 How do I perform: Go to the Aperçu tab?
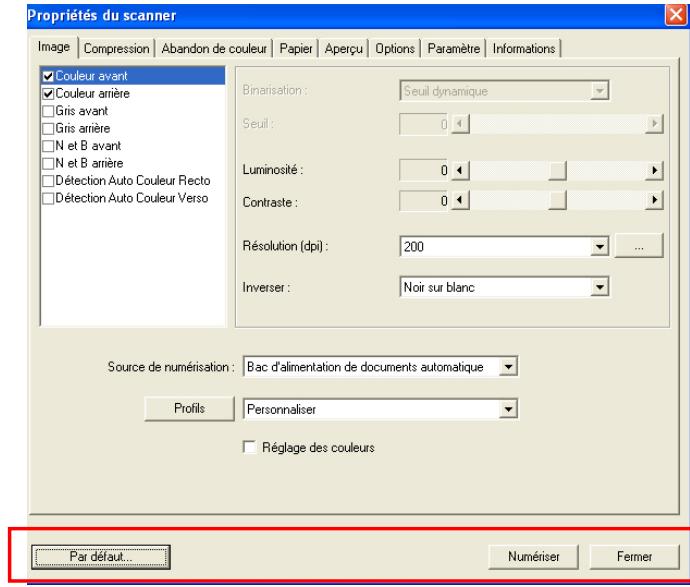pyautogui.click(x=344, y=48)
